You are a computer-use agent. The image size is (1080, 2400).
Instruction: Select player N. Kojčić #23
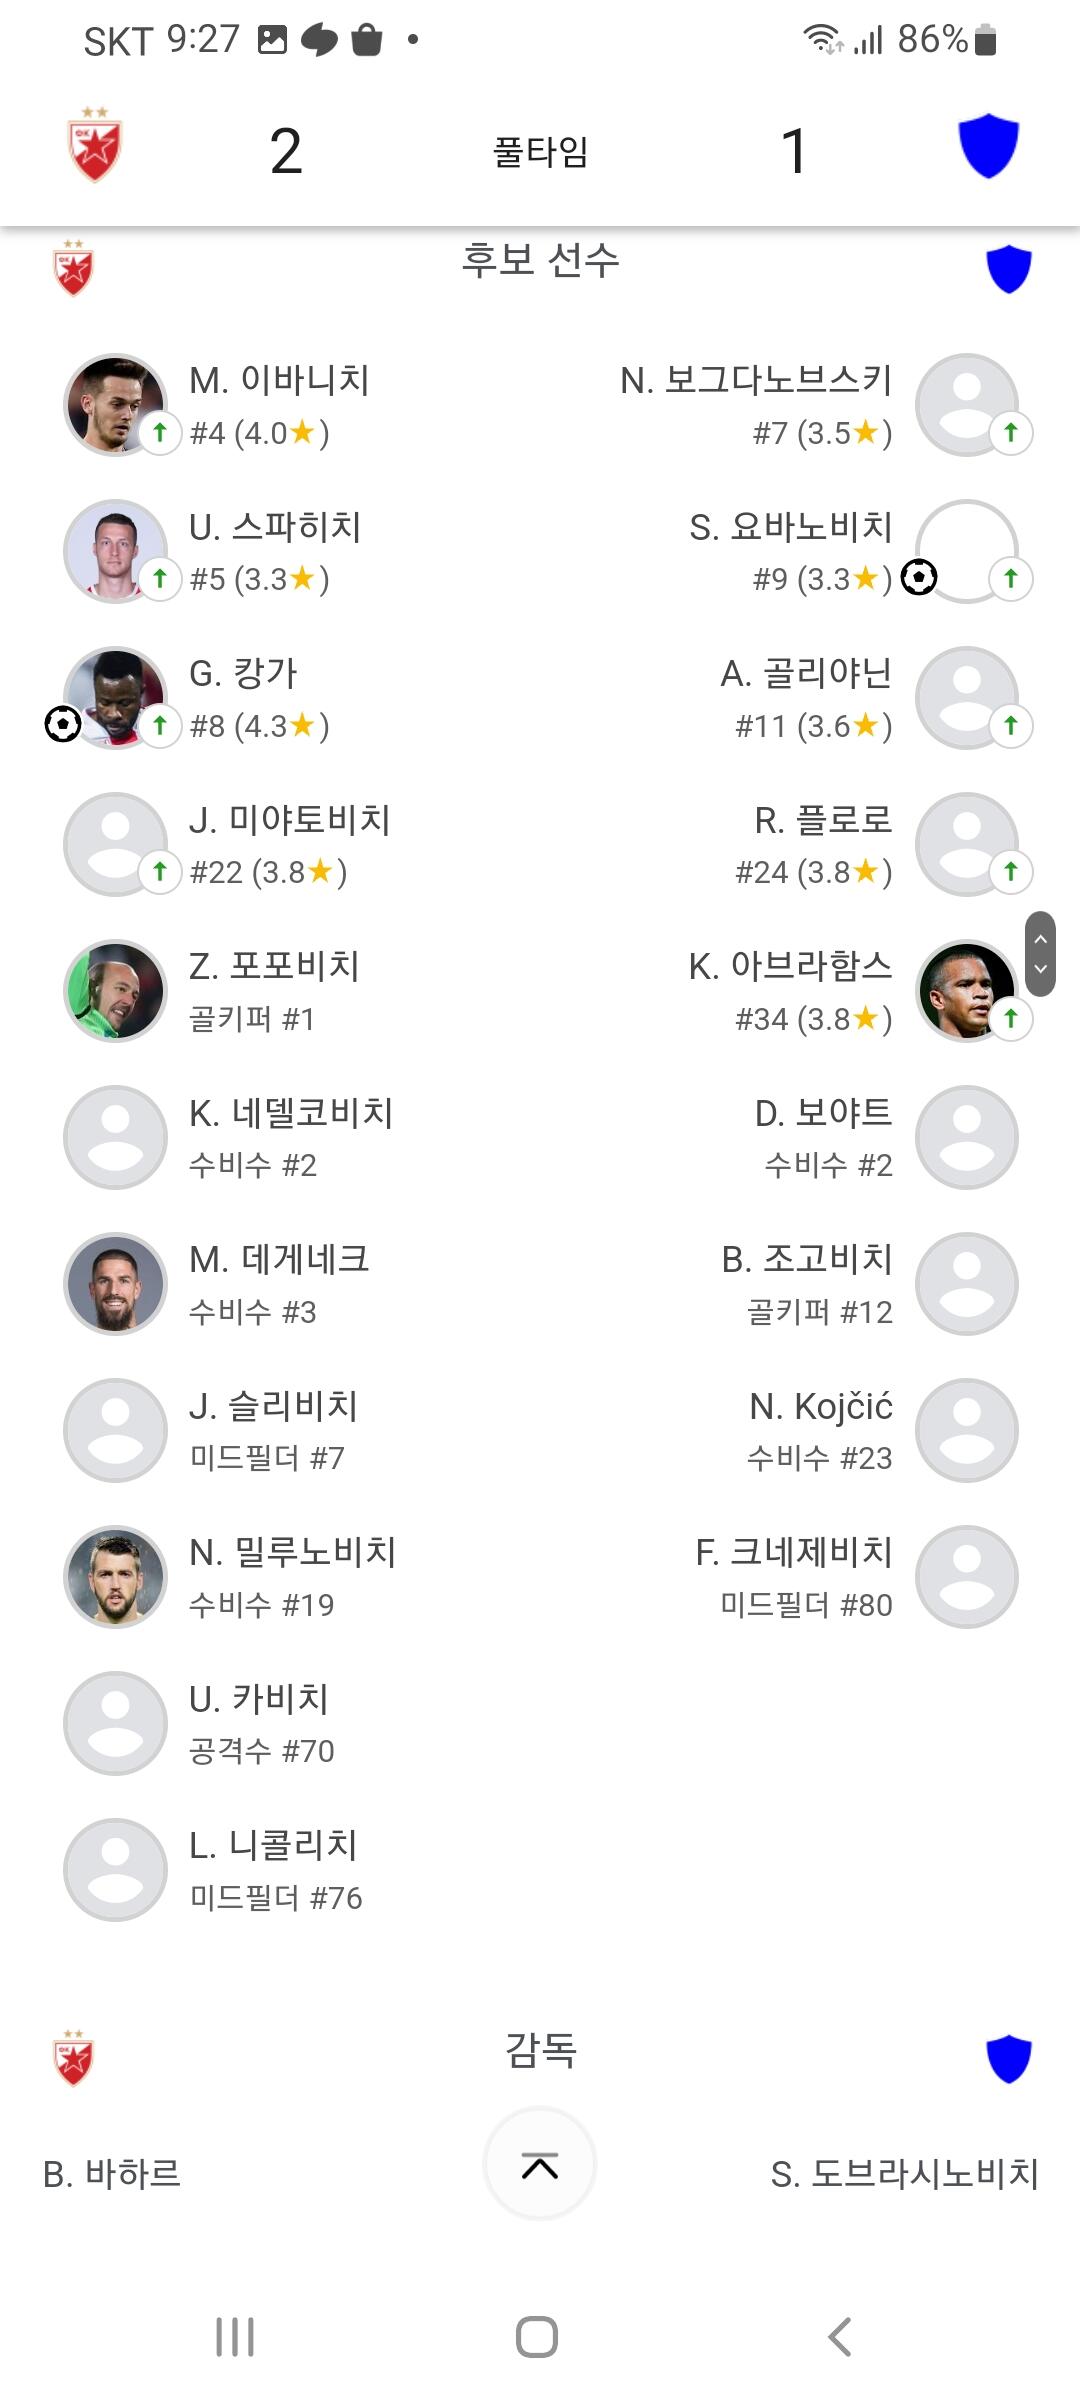click(x=820, y=1431)
